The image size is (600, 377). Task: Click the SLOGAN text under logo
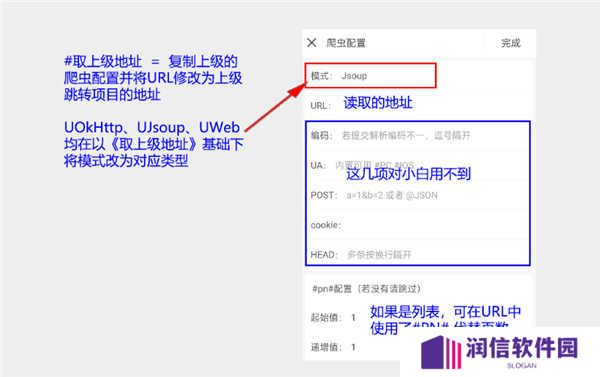point(522,366)
